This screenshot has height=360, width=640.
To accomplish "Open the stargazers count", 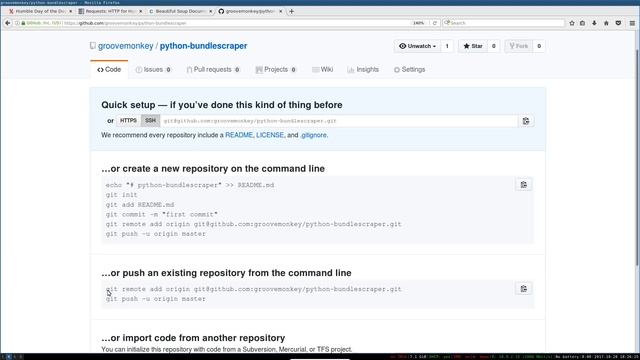I will [x=493, y=46].
